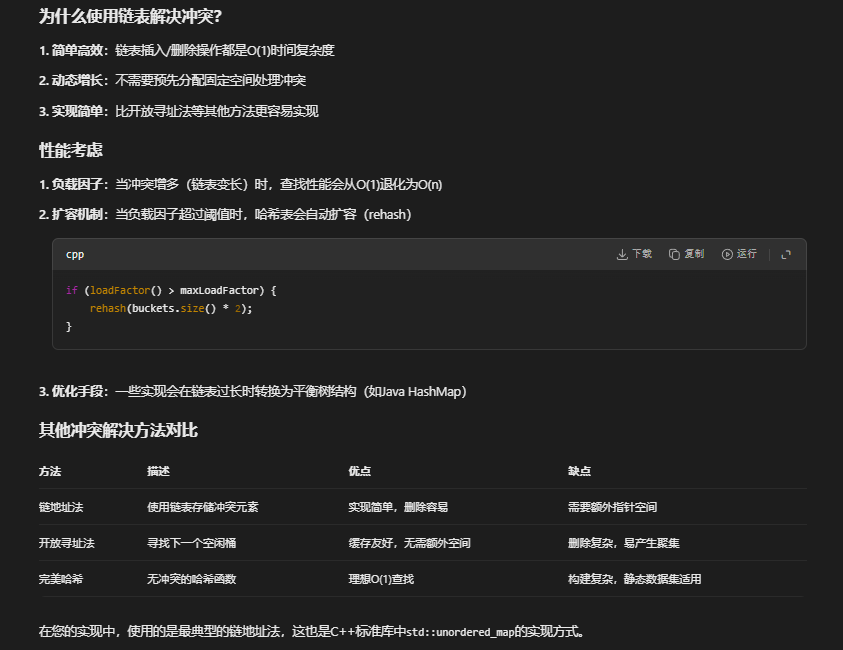Screen dimensions: 843x650
Task: Click closing brace line in code
Action: 68,326
